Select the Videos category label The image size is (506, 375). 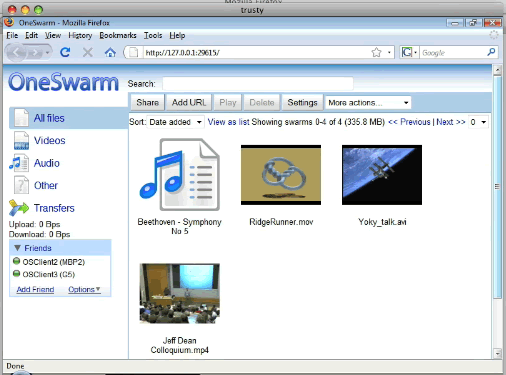pos(49,140)
